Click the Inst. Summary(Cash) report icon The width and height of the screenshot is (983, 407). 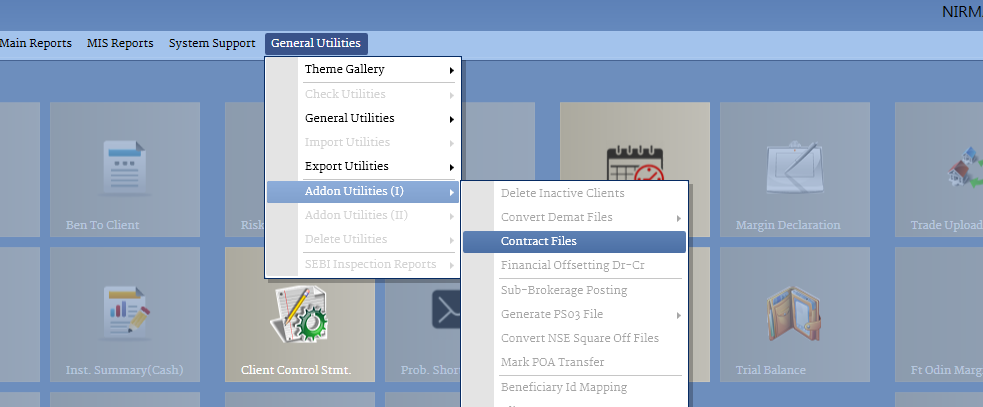(x=124, y=312)
